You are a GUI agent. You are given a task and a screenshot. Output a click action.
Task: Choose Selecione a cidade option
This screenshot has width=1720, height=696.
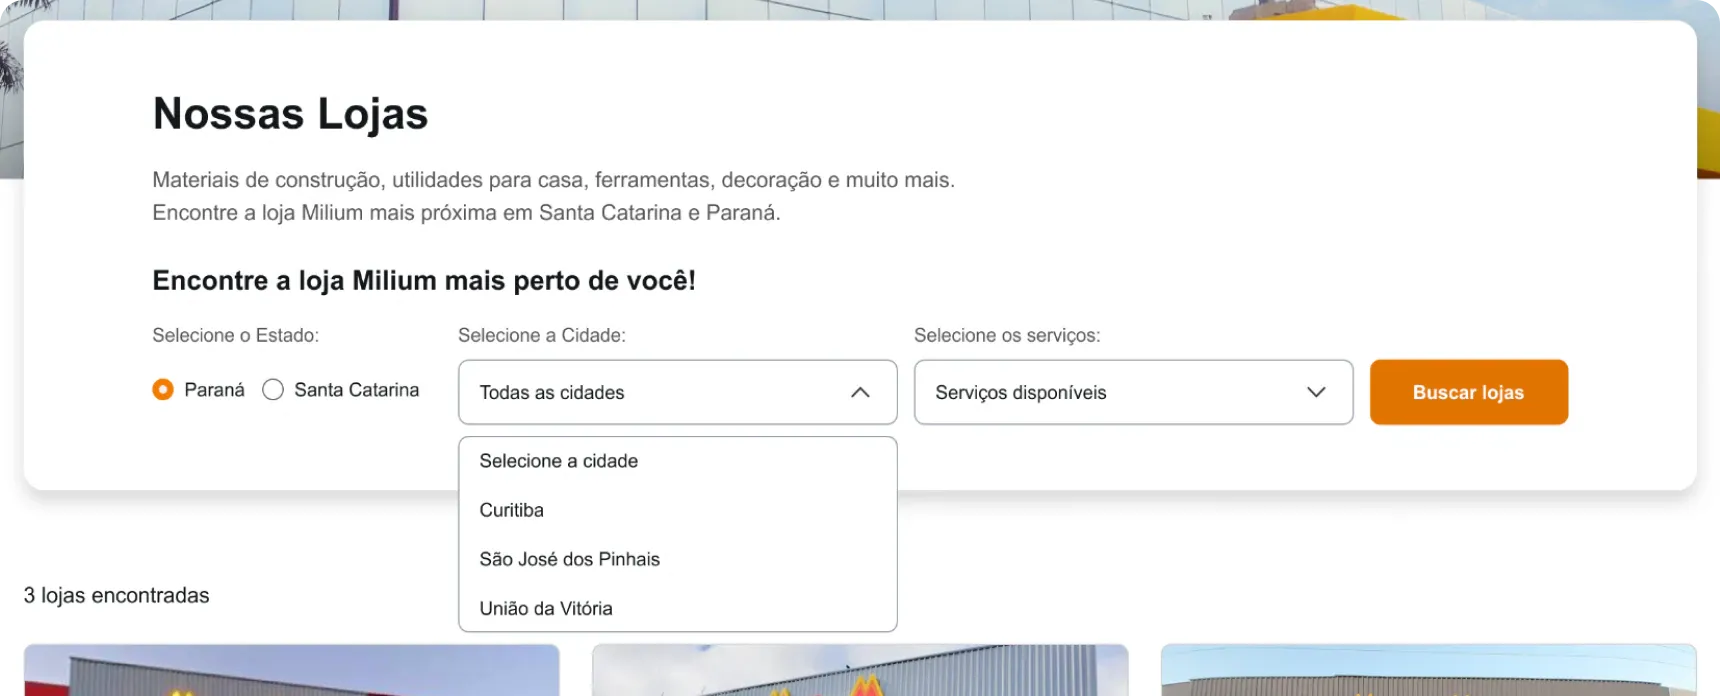[677, 461]
